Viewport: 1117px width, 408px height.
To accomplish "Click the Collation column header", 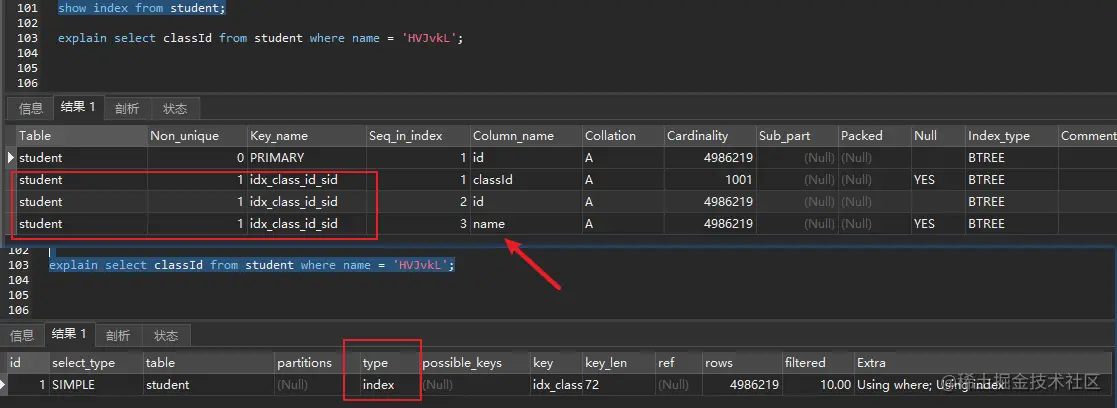I will (623, 135).
